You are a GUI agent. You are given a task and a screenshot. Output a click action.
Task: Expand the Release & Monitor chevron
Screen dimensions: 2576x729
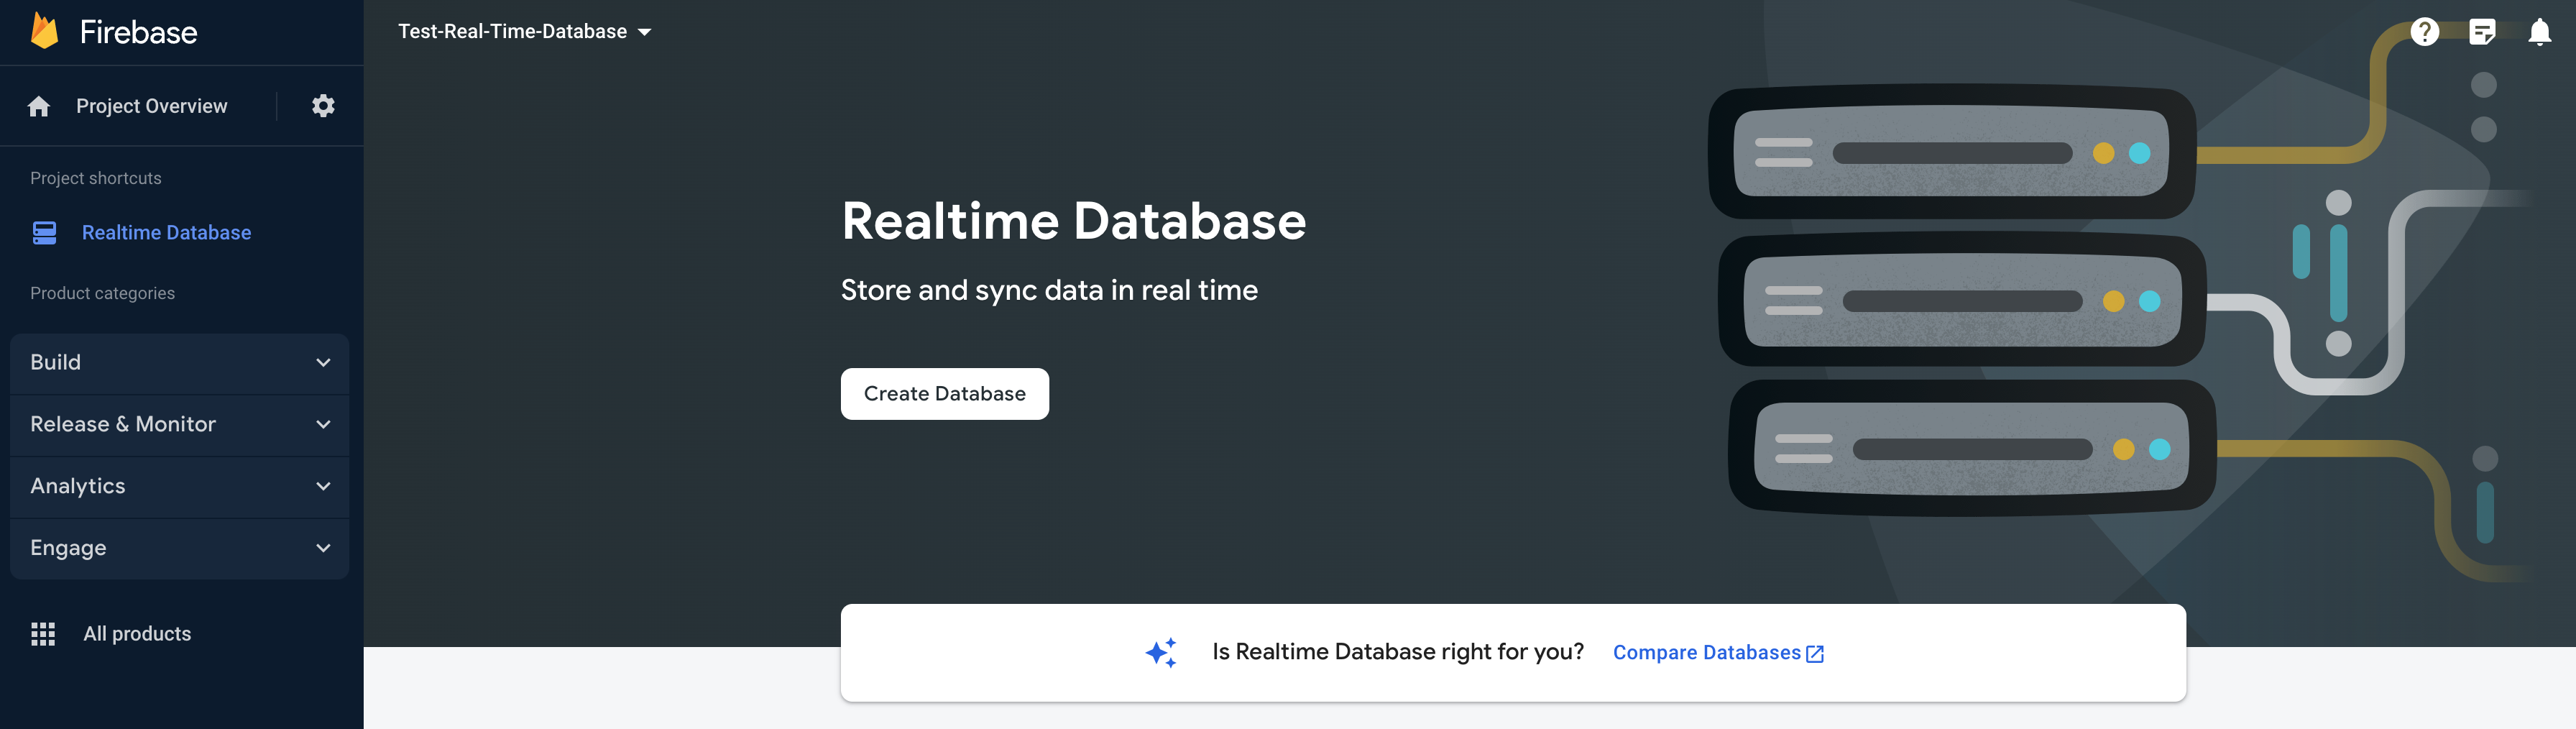(x=323, y=424)
